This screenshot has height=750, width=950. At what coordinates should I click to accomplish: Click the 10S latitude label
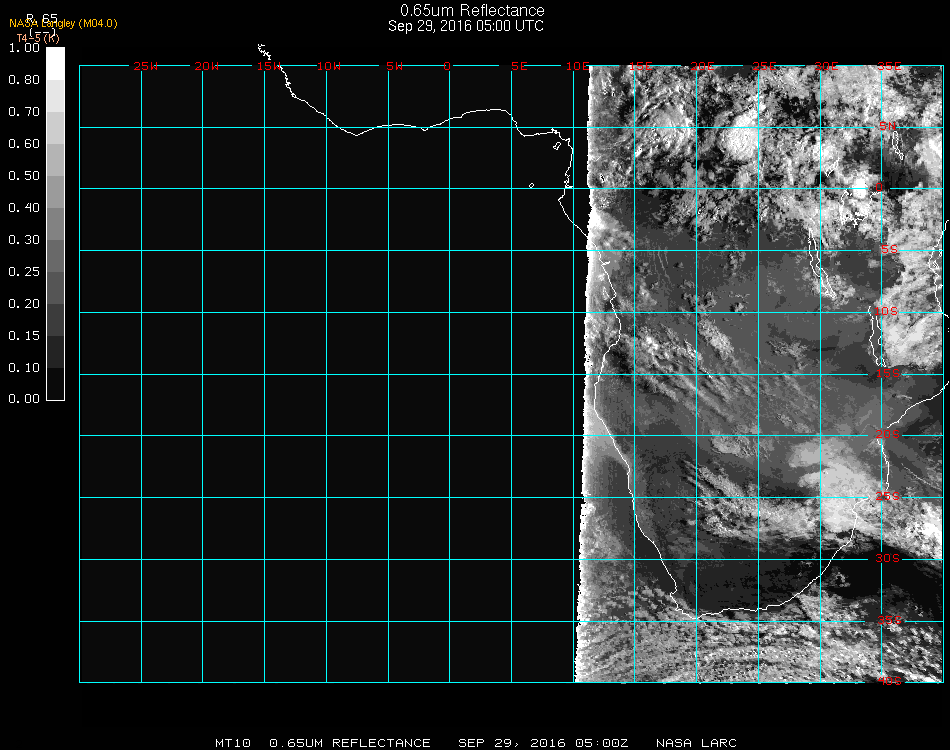(888, 312)
